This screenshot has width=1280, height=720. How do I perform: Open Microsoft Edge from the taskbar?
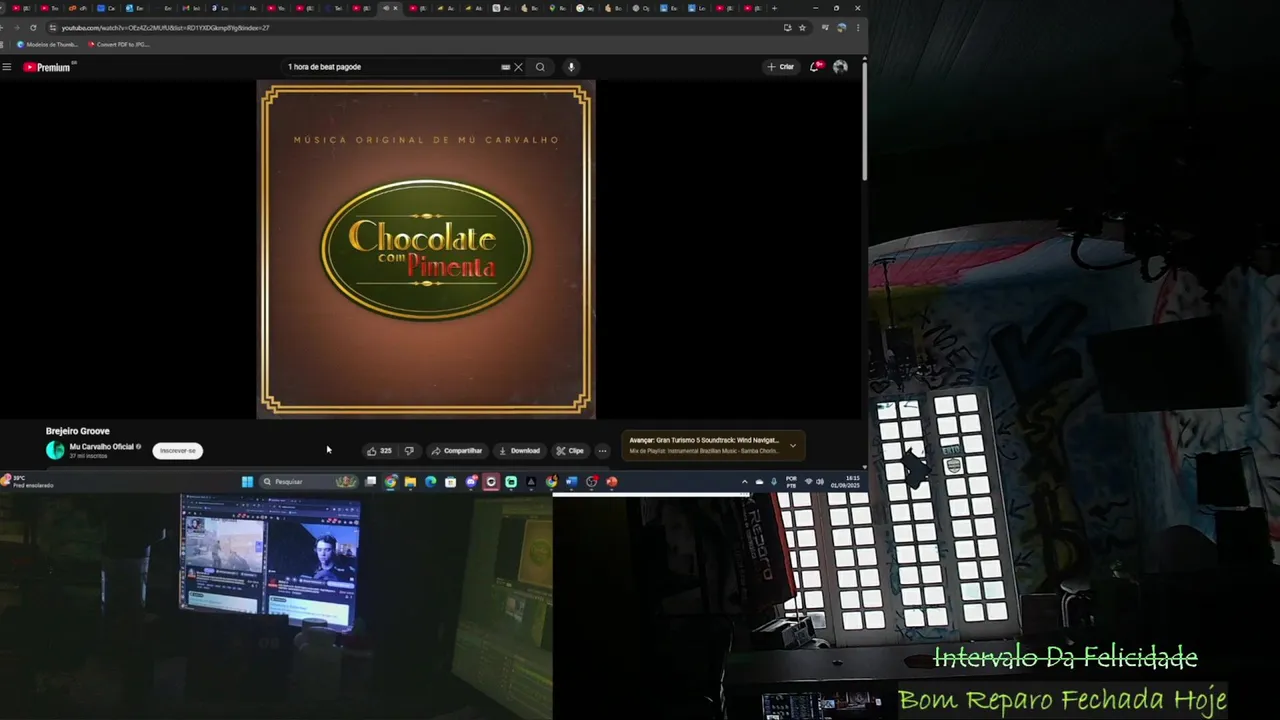430,482
